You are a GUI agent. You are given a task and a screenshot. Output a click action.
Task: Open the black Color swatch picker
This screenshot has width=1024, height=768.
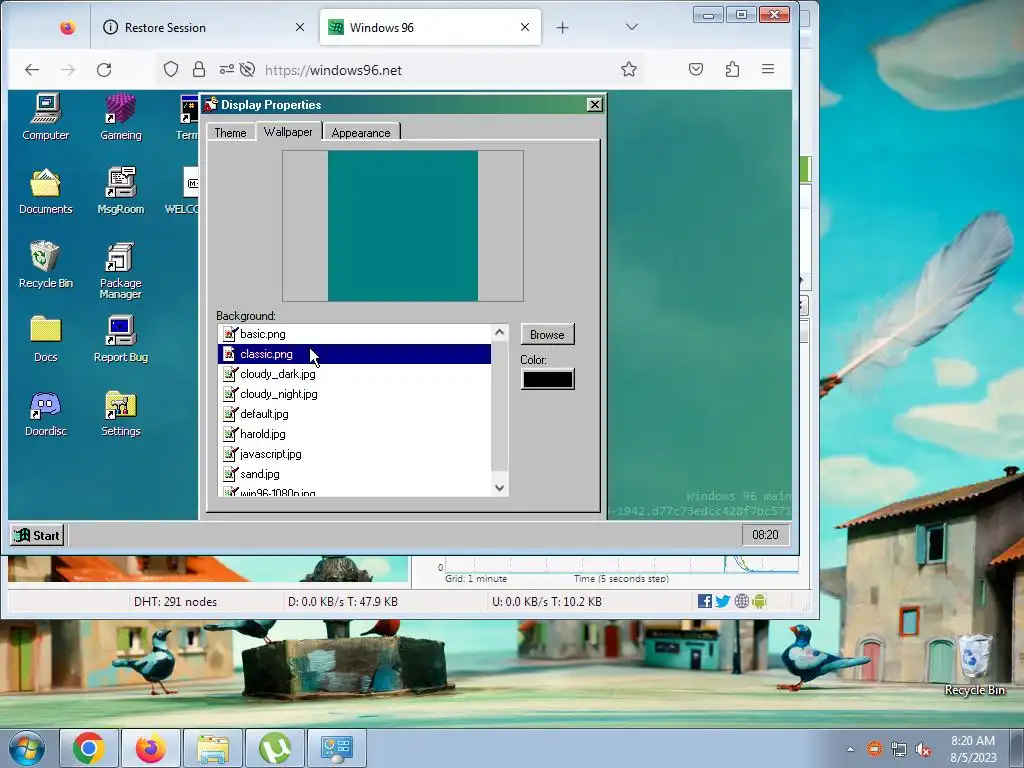(x=548, y=379)
